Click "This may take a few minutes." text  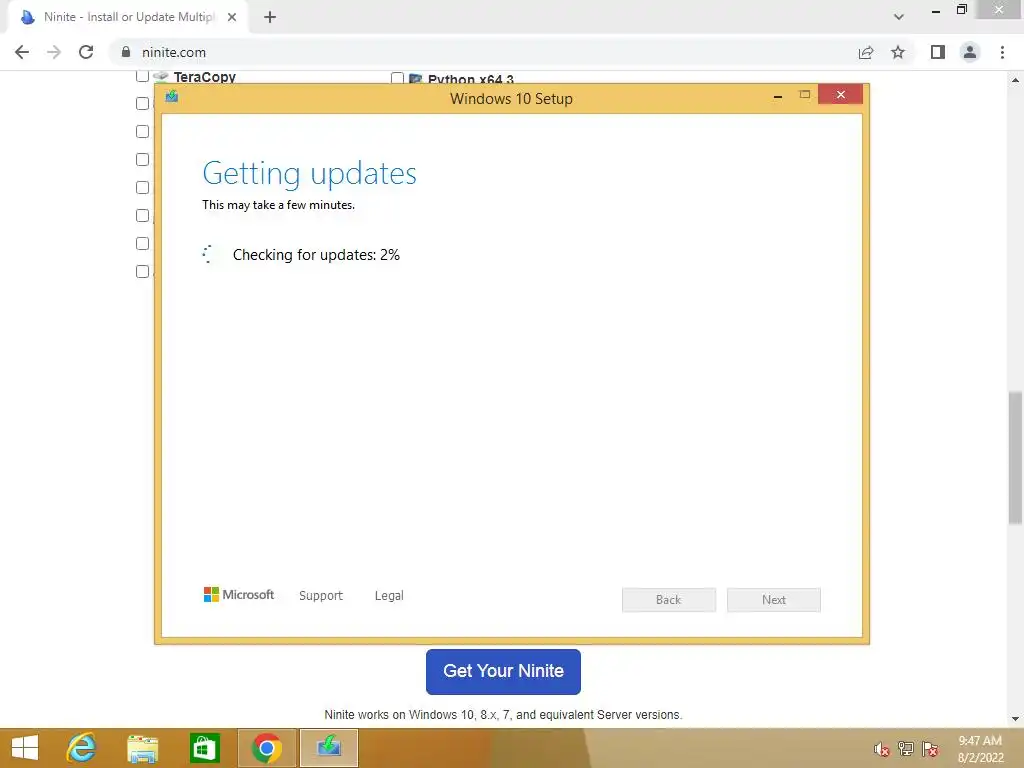tap(278, 205)
